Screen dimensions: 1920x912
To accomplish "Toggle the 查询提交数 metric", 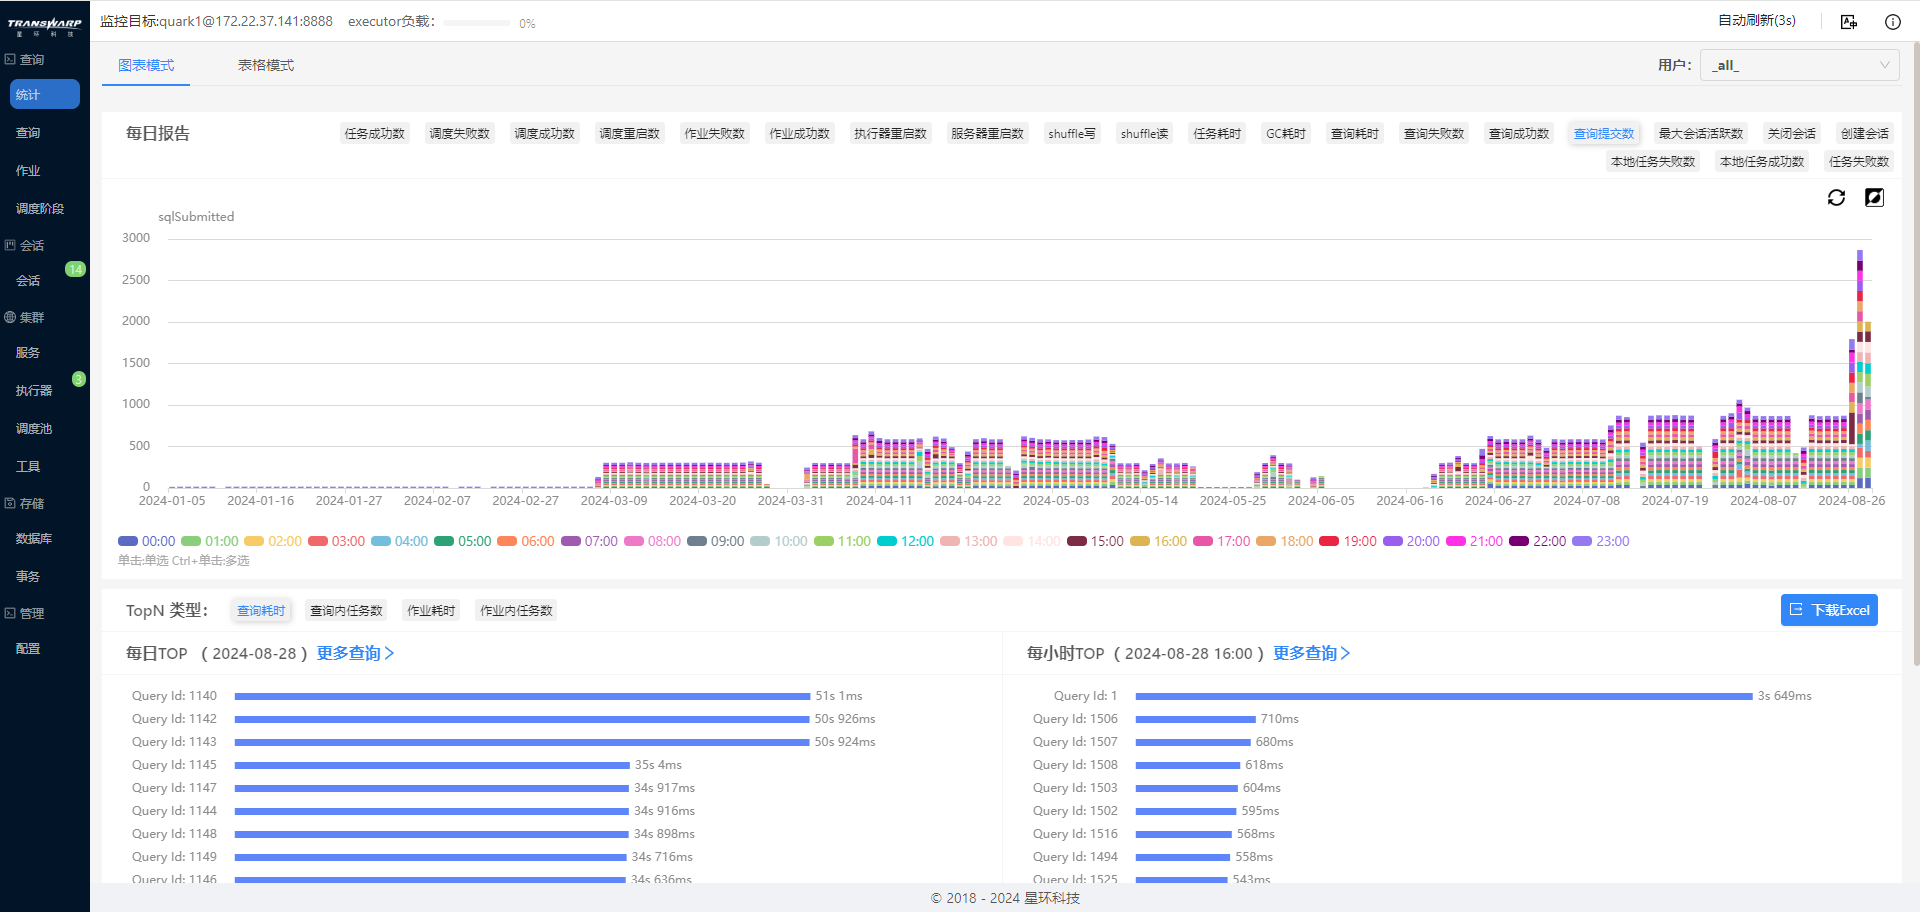I will click(1604, 134).
